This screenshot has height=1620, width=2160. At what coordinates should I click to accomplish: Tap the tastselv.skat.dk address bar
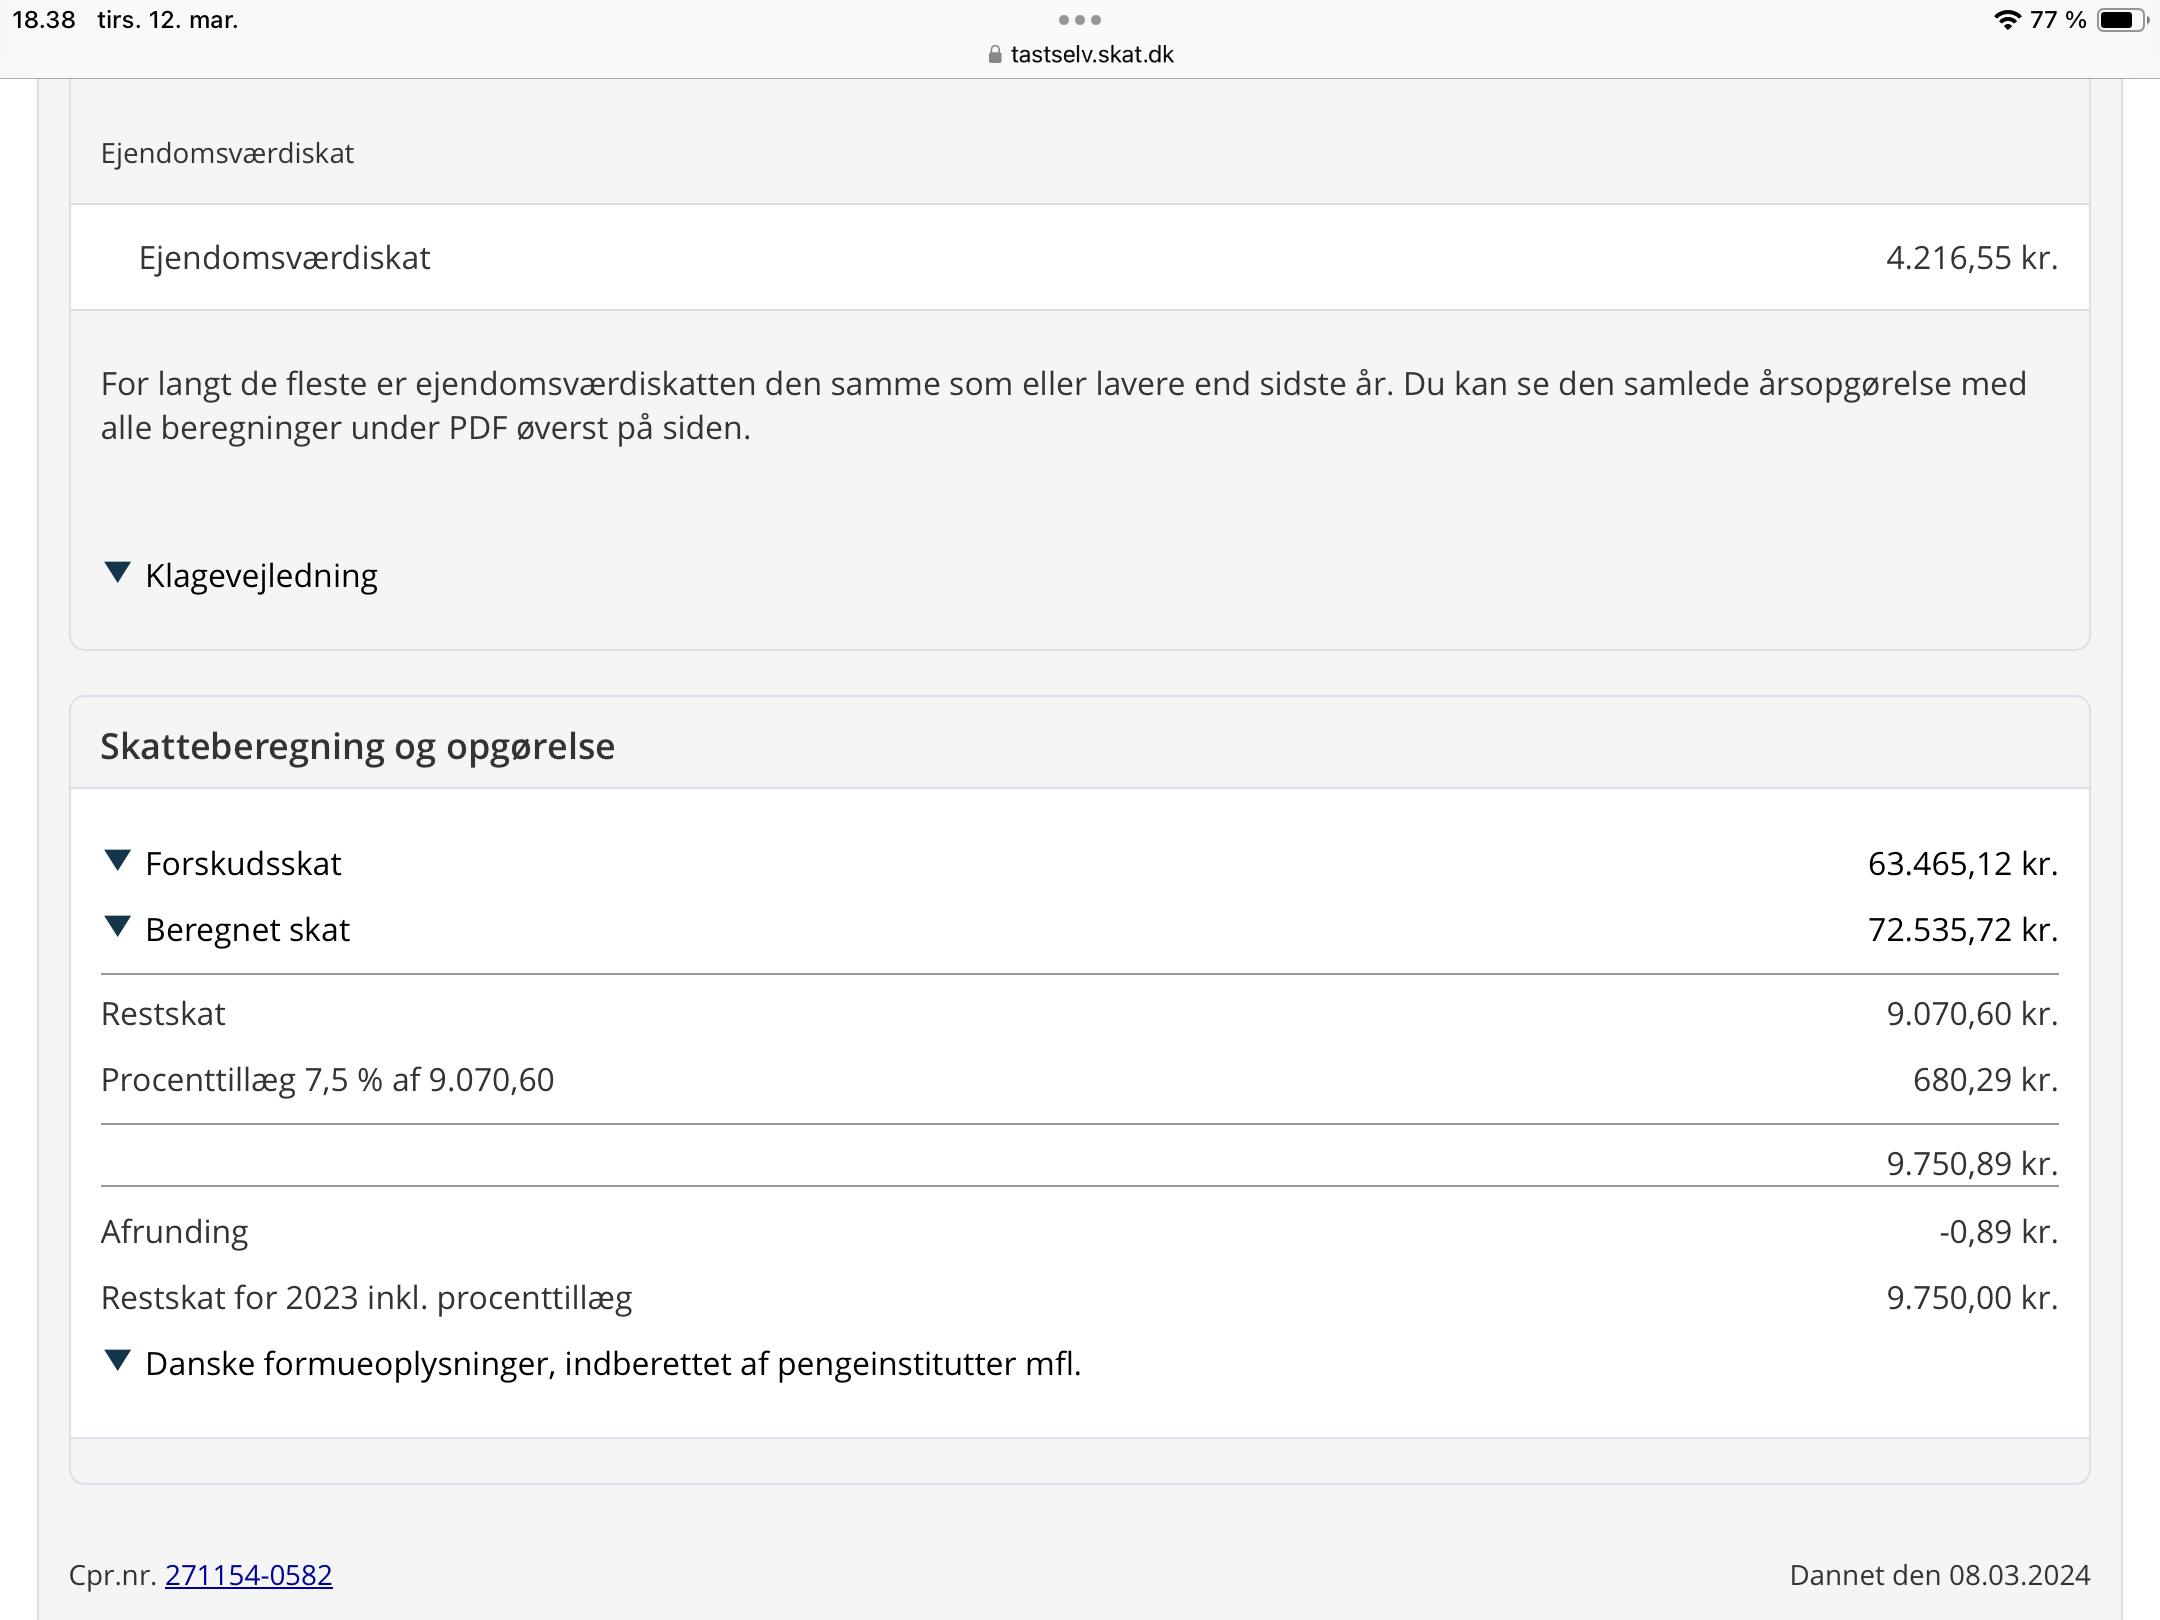(x=1091, y=54)
